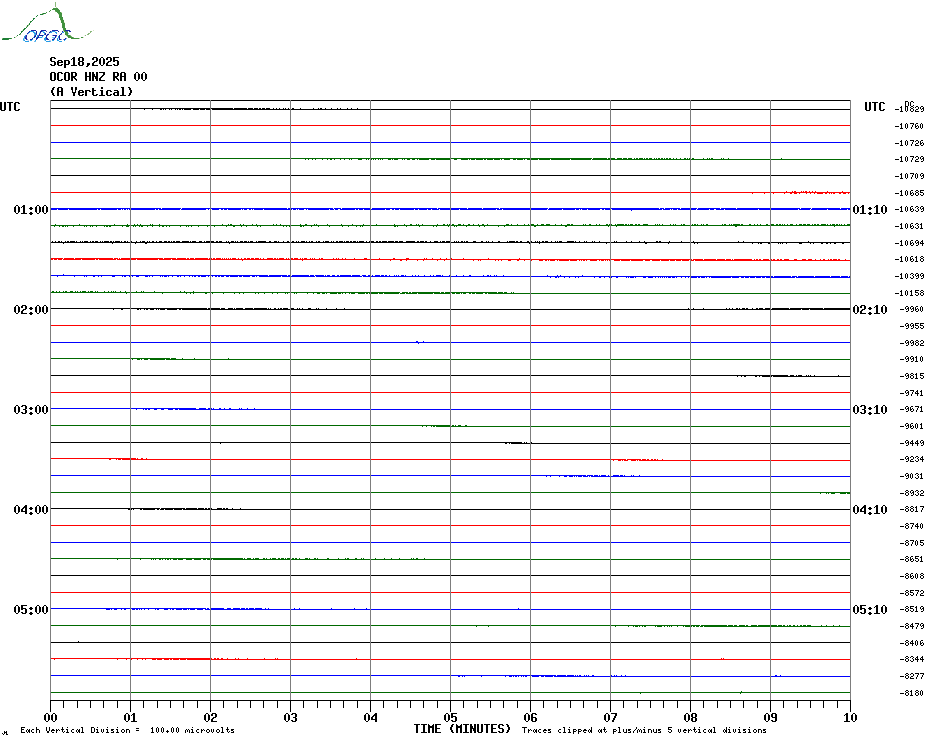
Task: Click the DC value -10631
Action: pyautogui.click(x=909, y=226)
